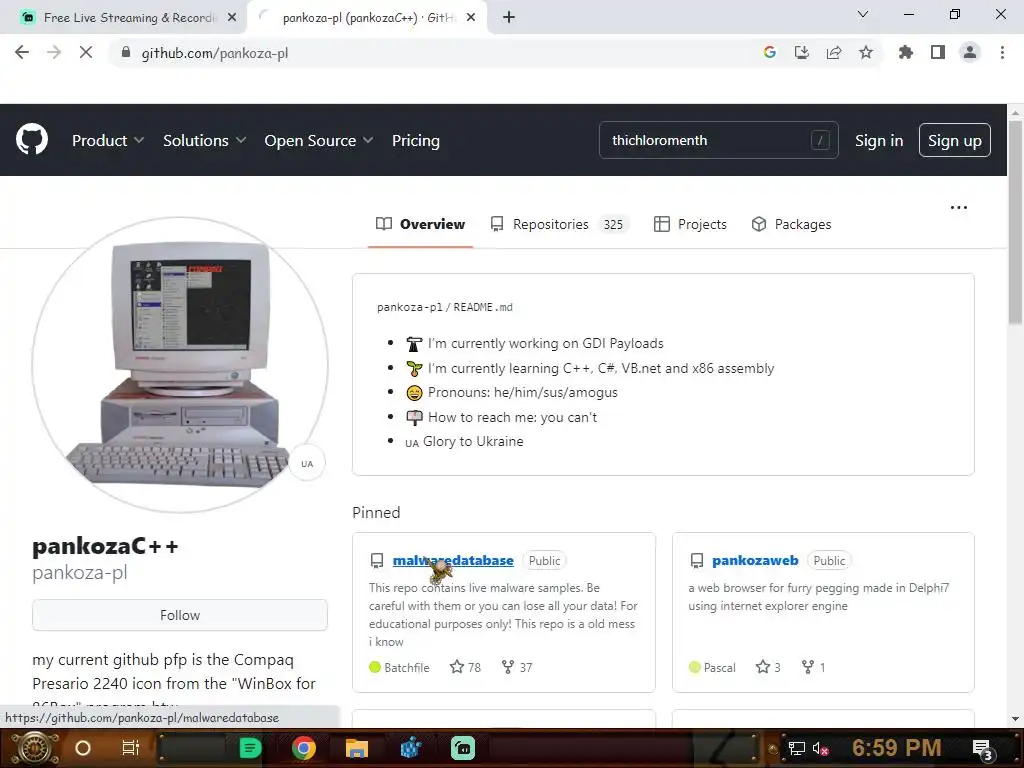The width and height of the screenshot is (1024, 768).
Task: Follow pankoza-pl with the Follow button
Action: pyautogui.click(x=180, y=615)
